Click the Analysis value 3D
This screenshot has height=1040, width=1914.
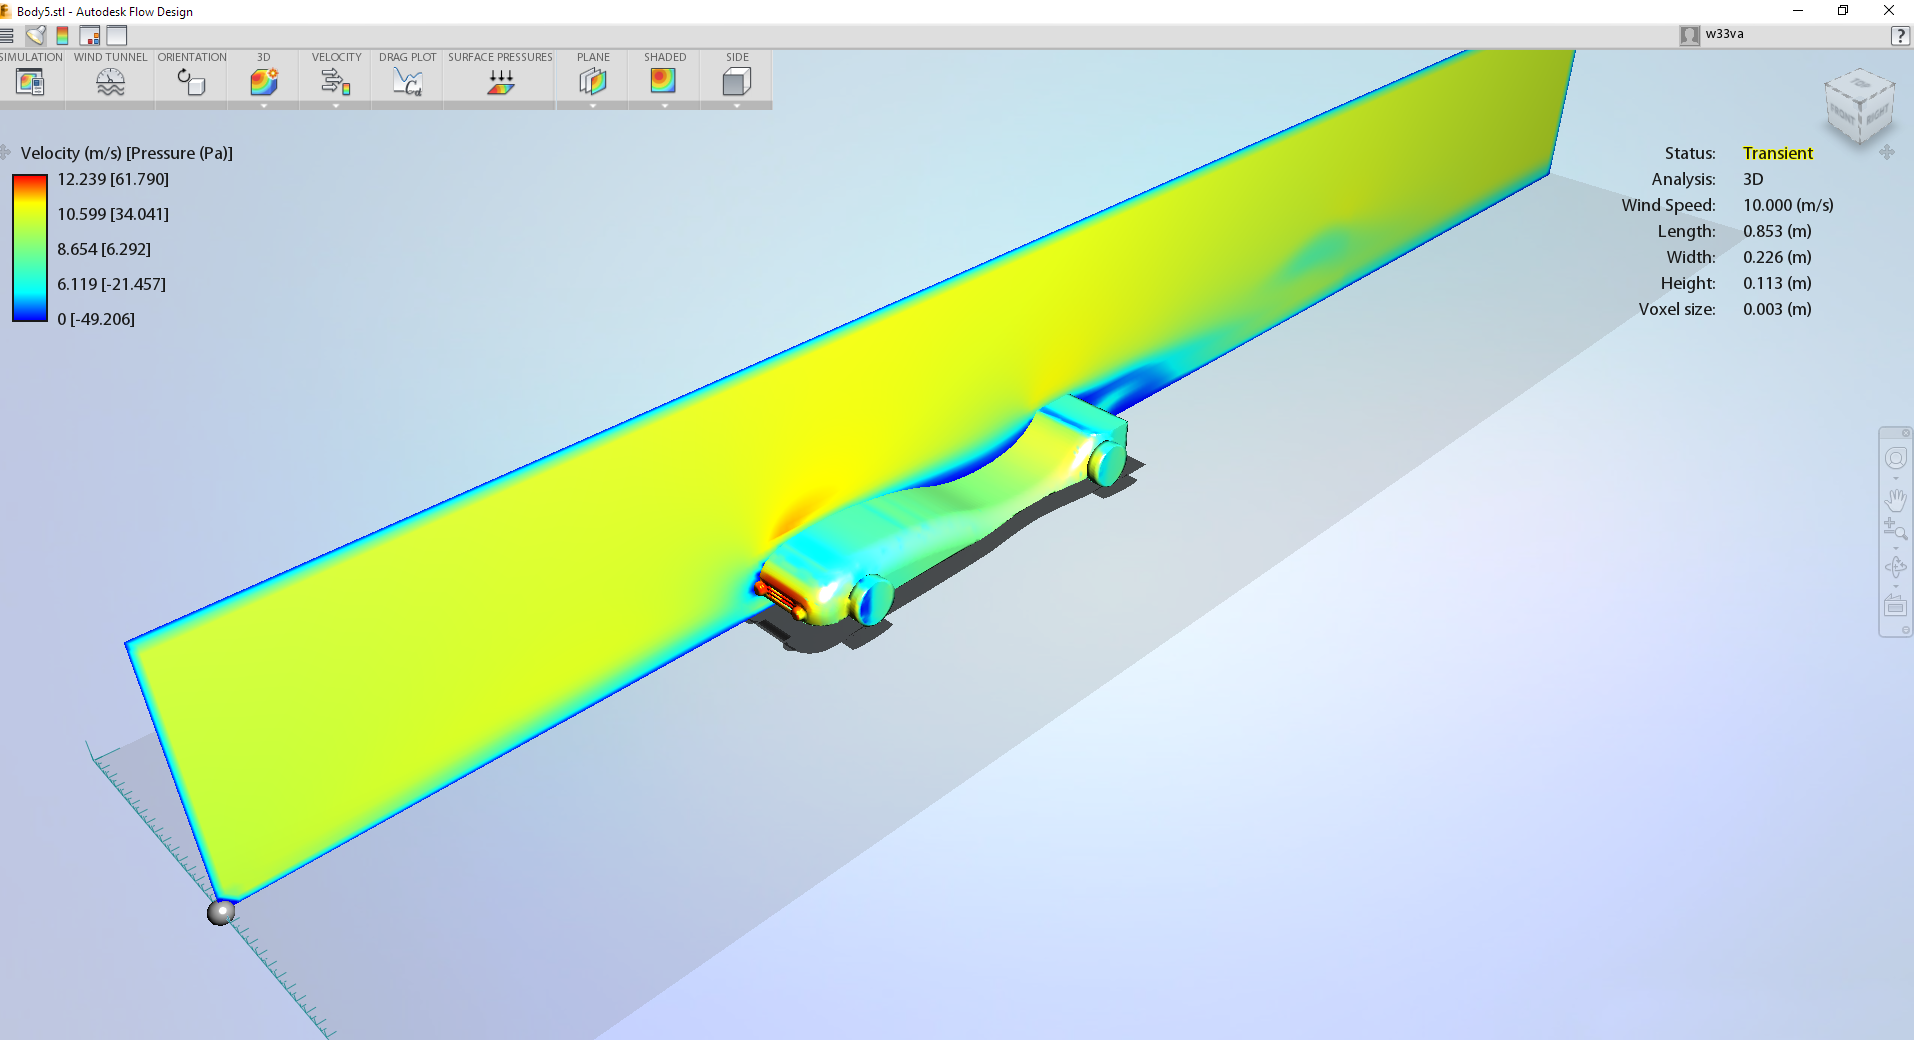(x=1753, y=179)
